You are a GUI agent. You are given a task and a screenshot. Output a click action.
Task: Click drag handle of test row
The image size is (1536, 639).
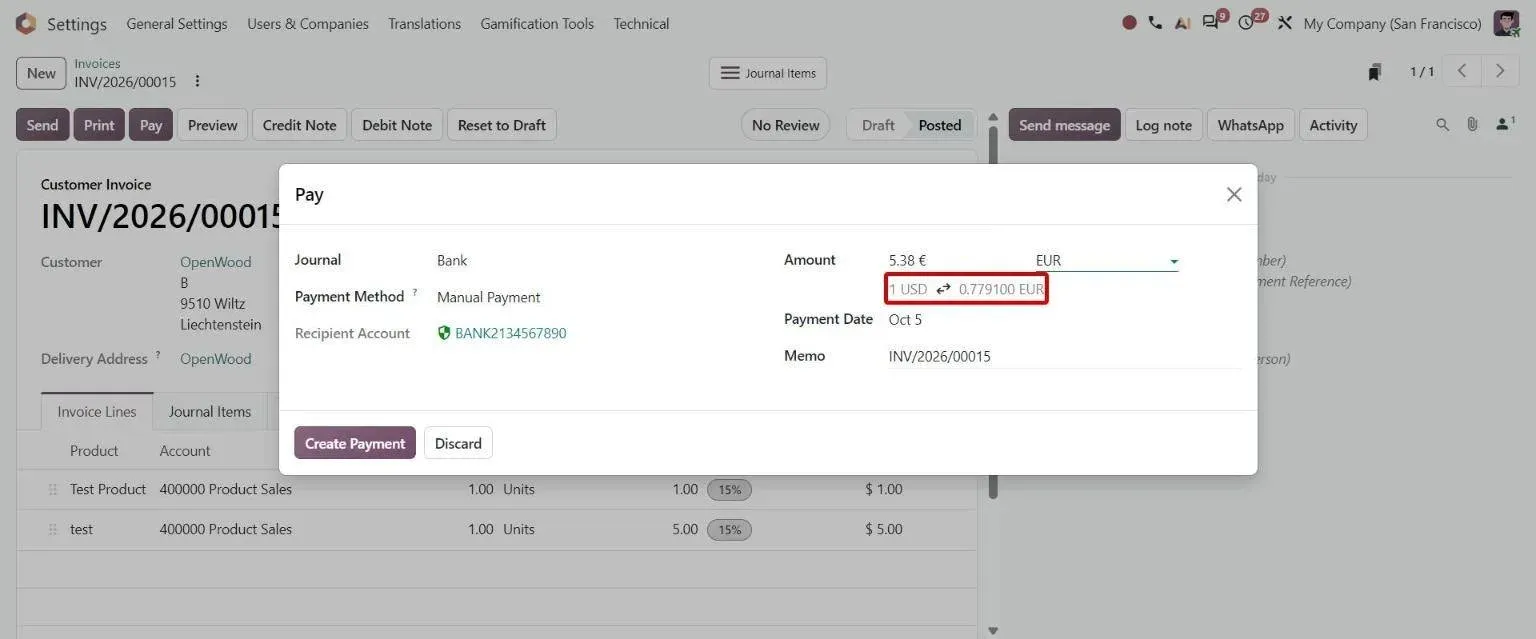tap(52, 529)
